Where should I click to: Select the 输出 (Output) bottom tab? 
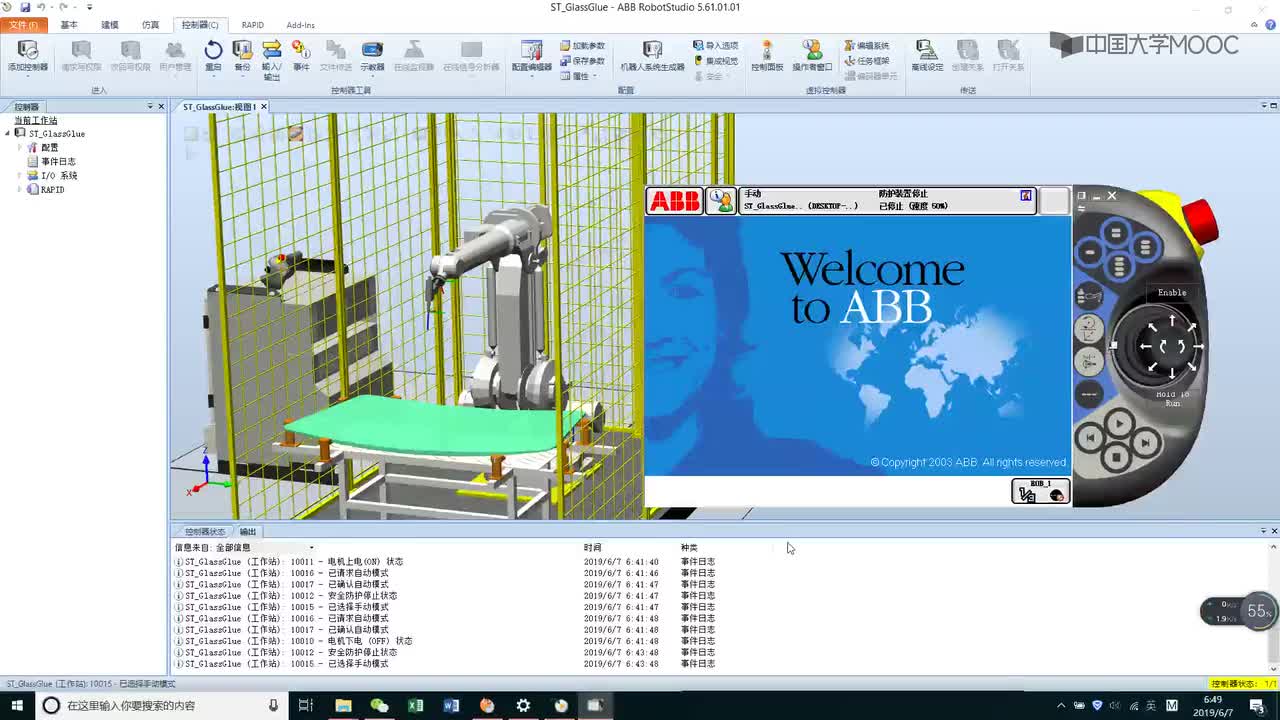248,532
